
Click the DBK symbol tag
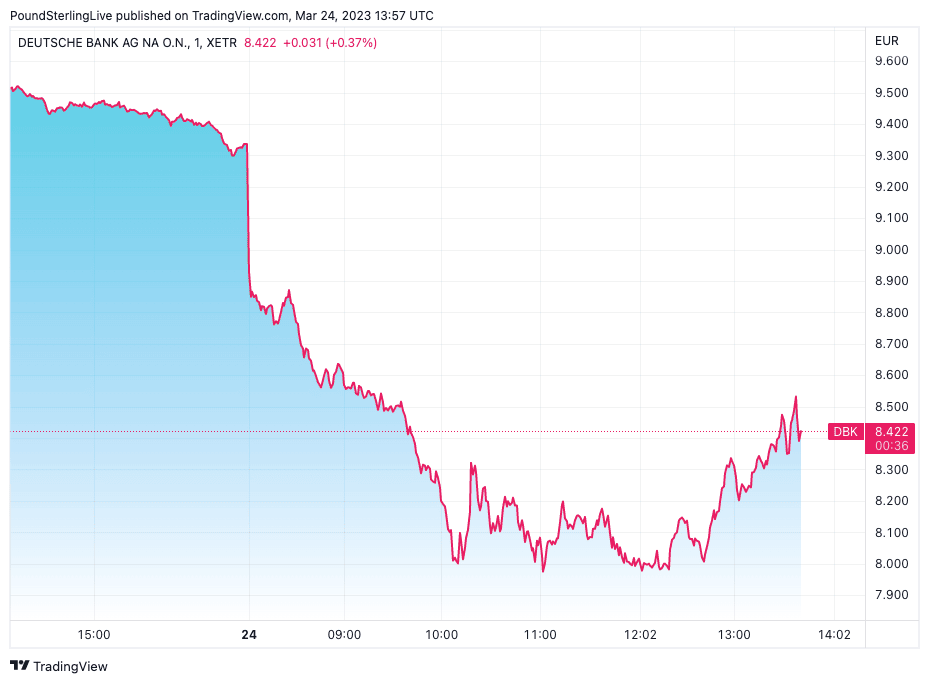(847, 432)
